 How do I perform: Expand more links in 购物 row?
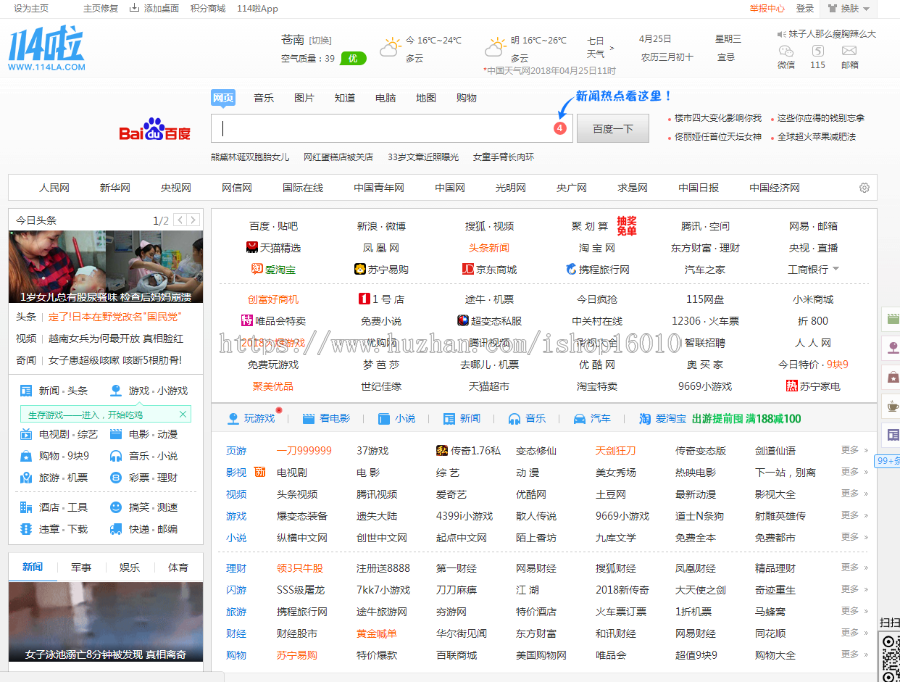(x=855, y=654)
